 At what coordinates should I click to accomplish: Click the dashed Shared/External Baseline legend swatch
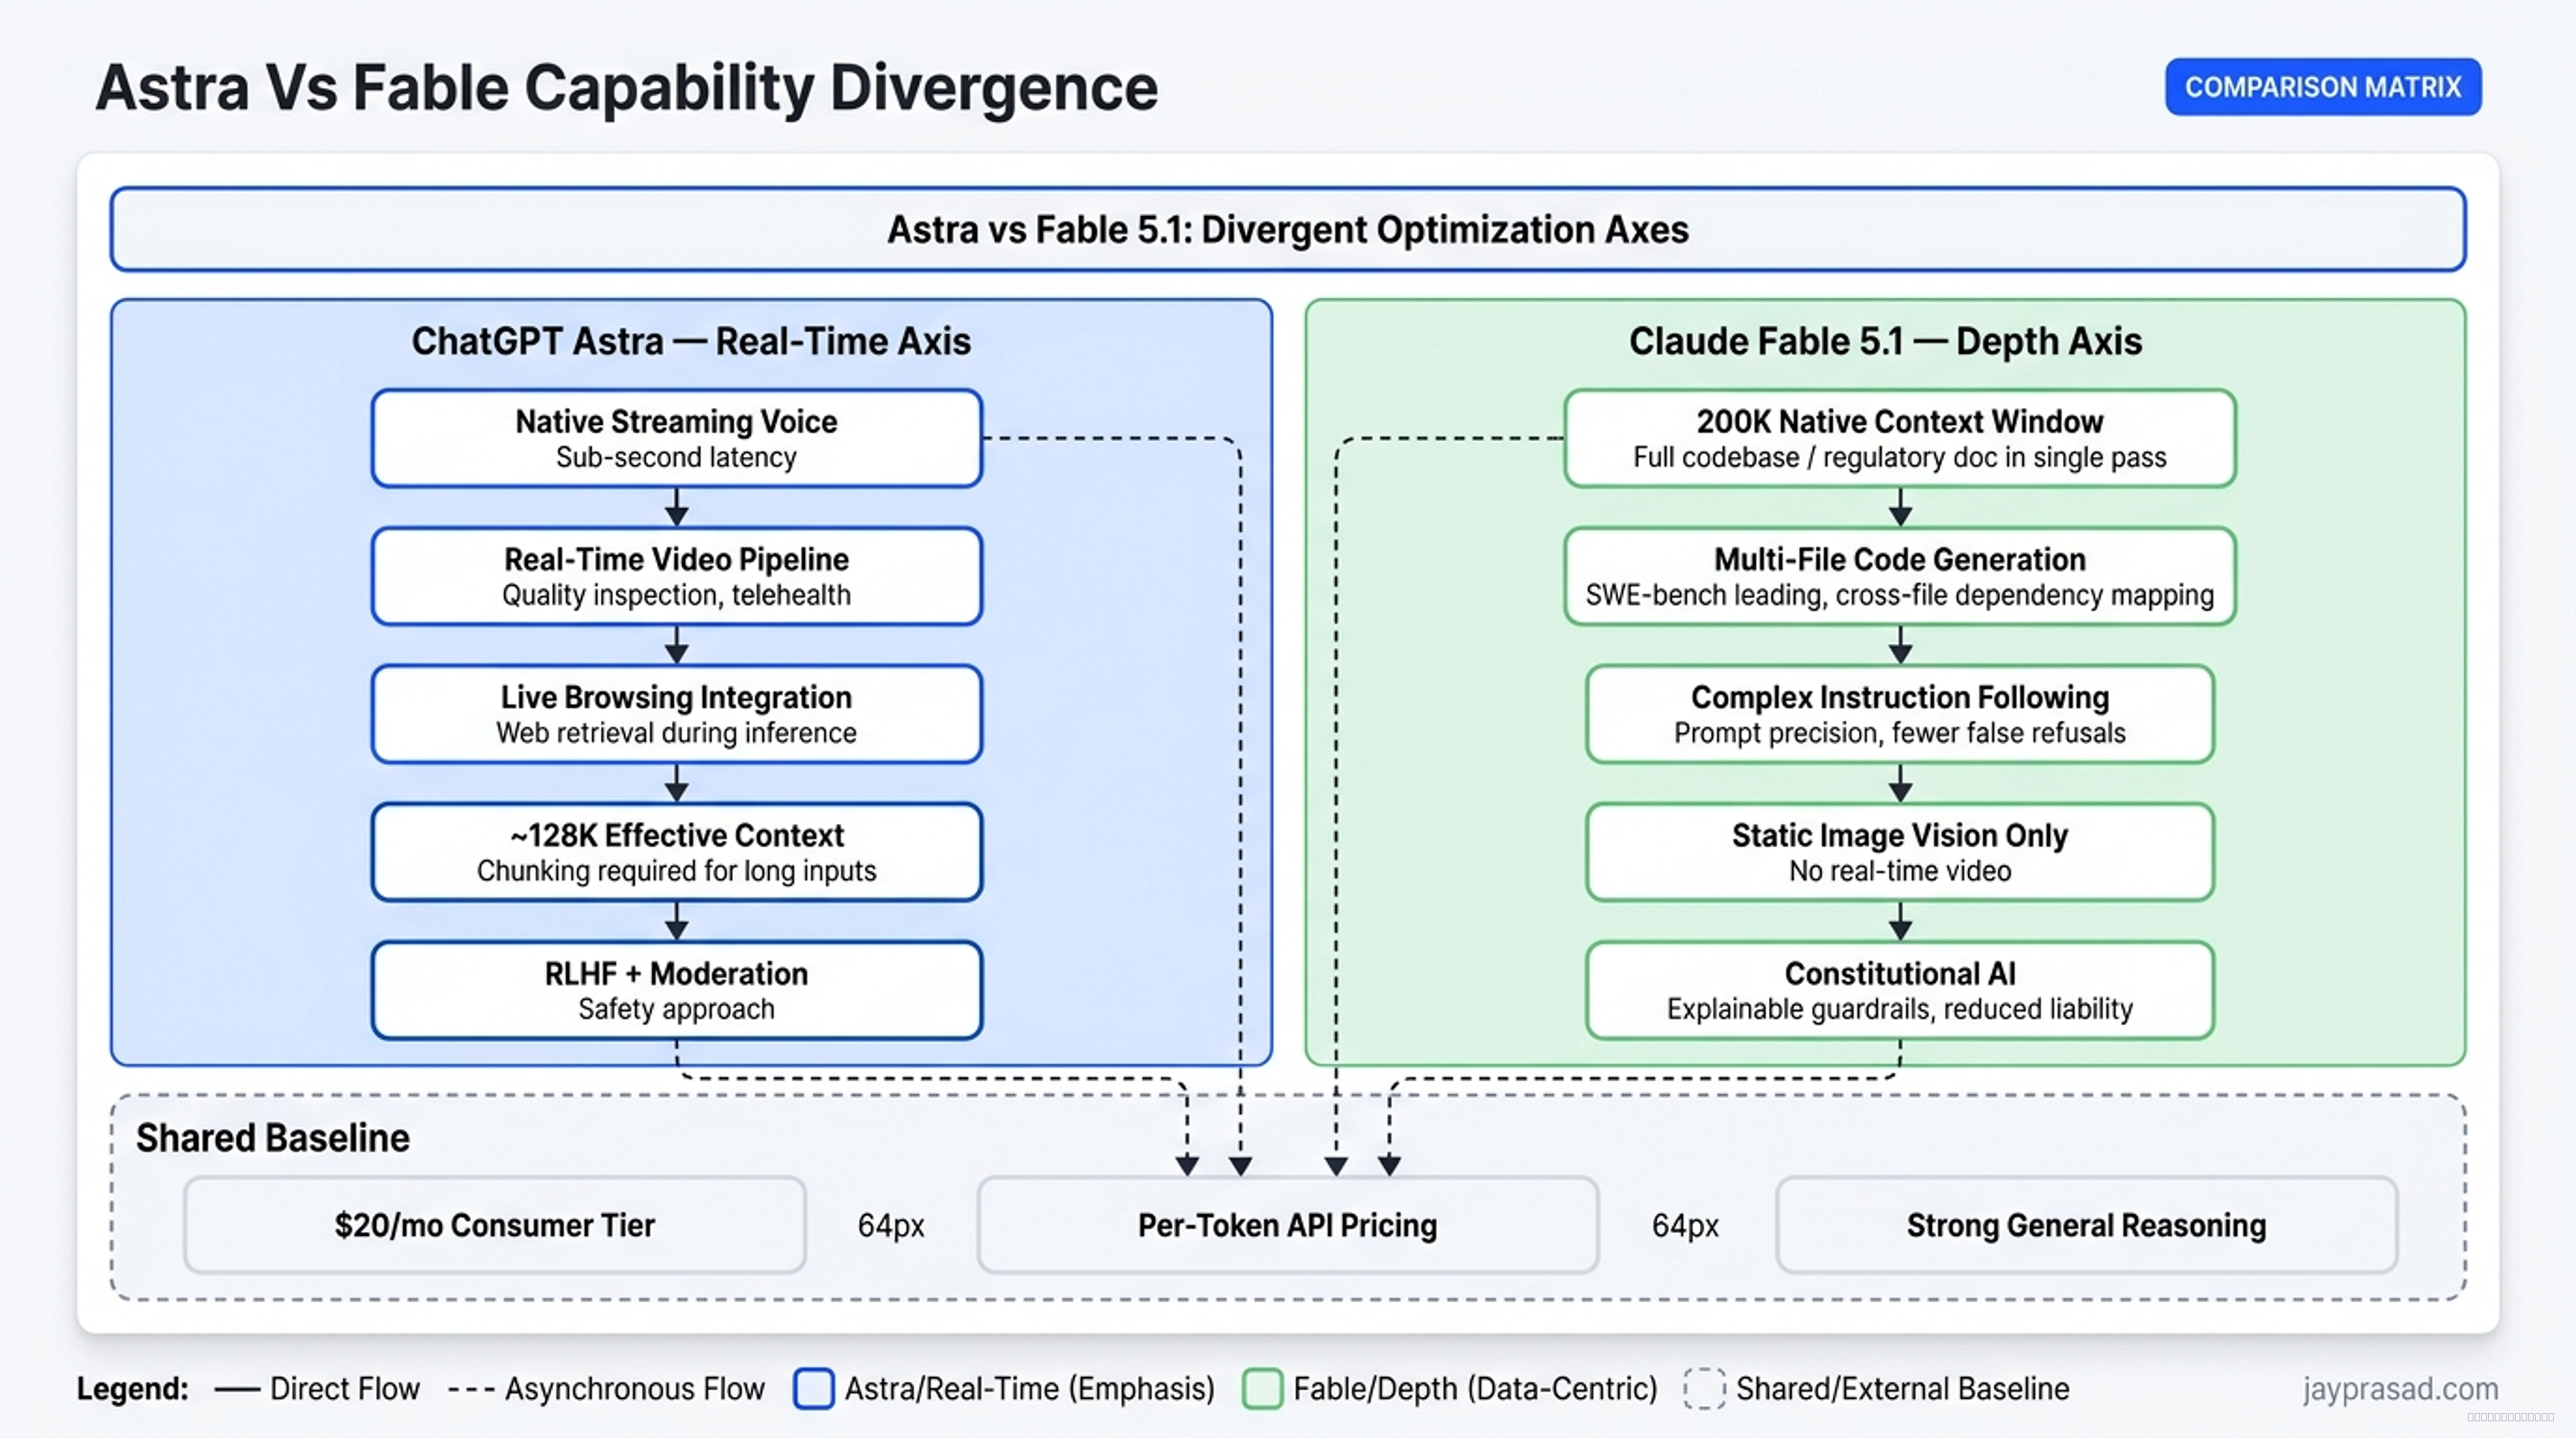pyautogui.click(x=1704, y=1389)
